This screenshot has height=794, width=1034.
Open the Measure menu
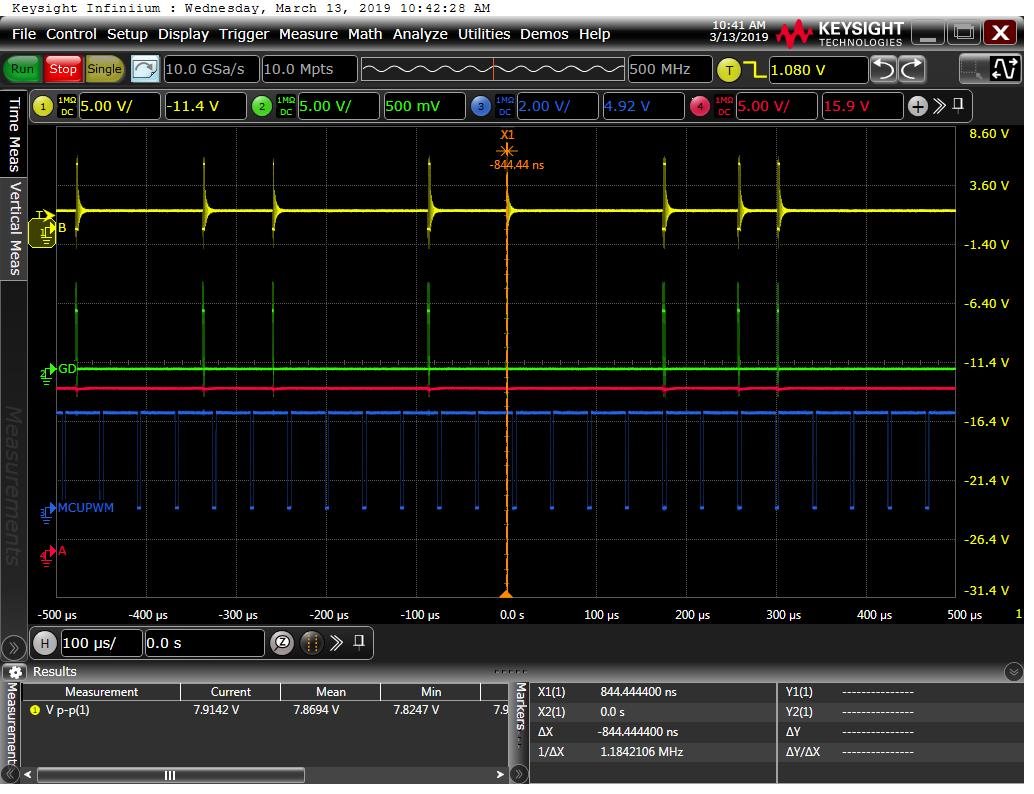coord(308,34)
